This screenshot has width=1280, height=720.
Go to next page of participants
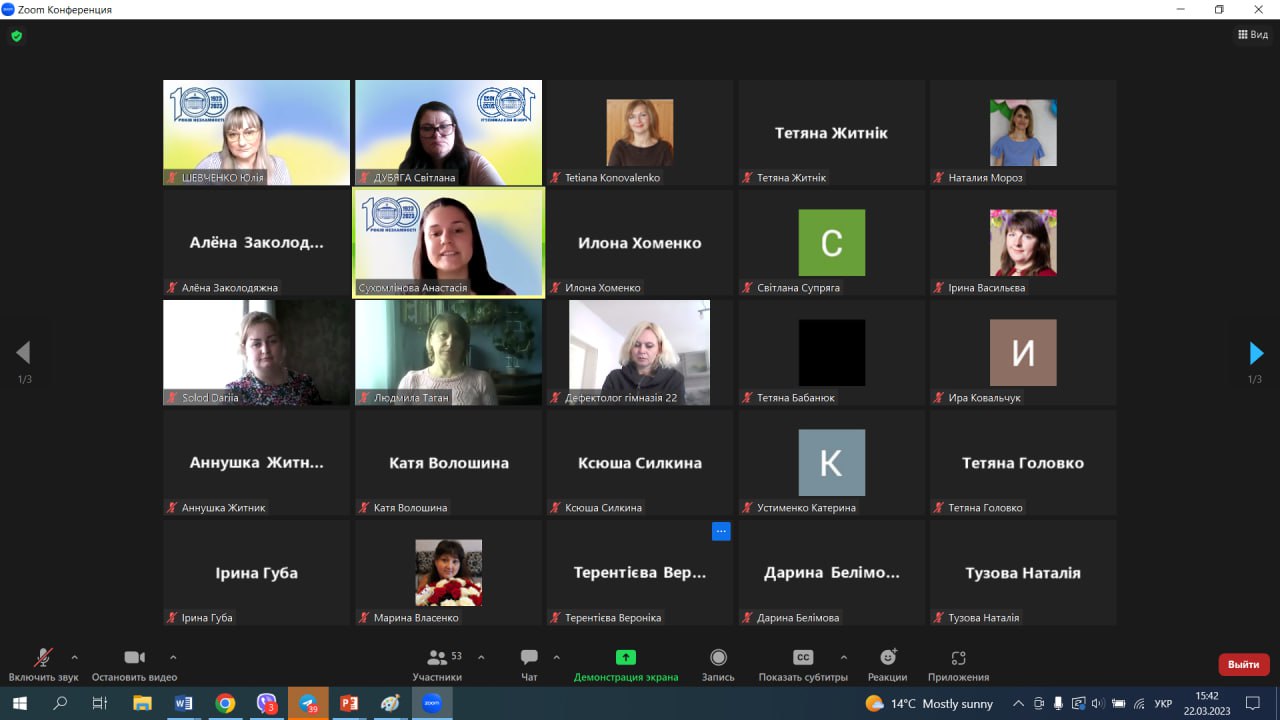pyautogui.click(x=1257, y=353)
